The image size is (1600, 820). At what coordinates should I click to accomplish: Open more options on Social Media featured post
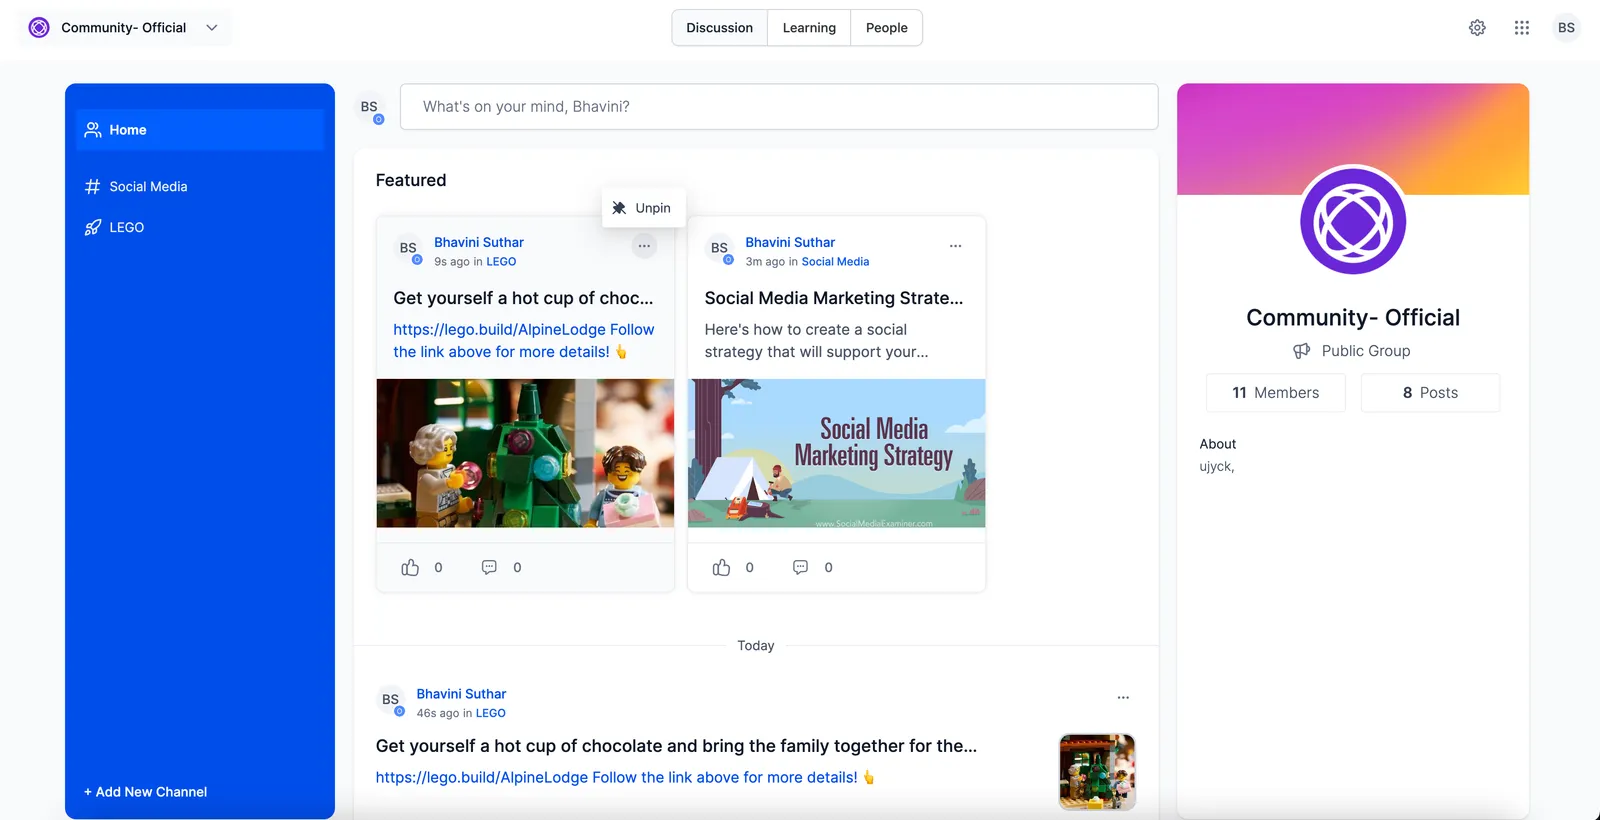955,246
